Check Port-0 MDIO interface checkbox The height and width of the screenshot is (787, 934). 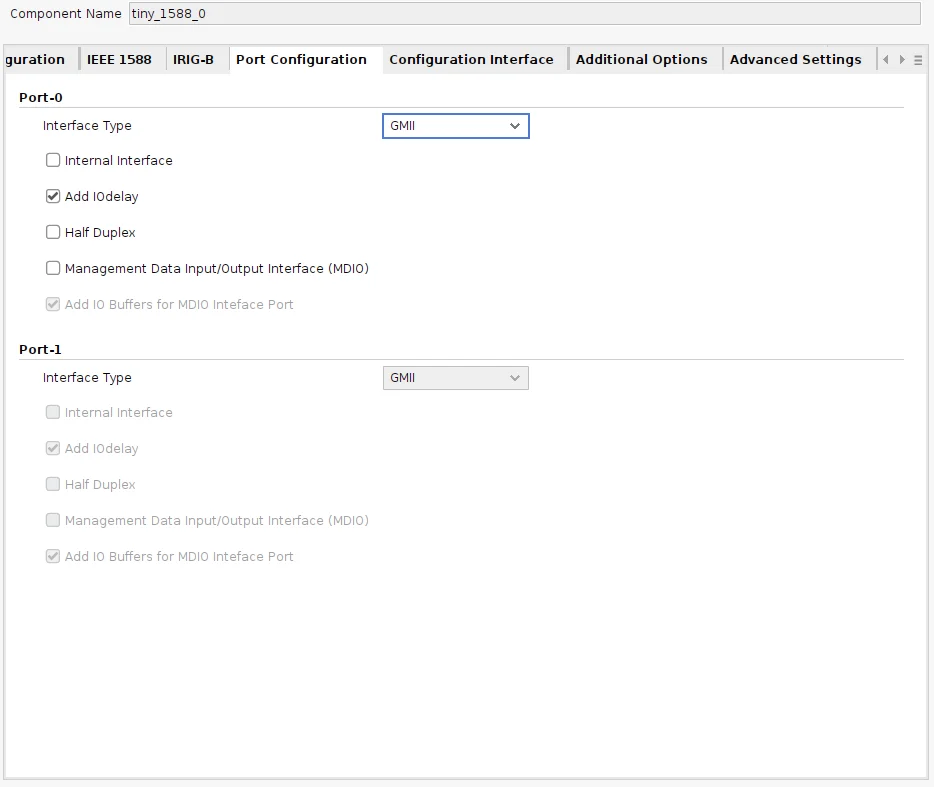(54, 269)
